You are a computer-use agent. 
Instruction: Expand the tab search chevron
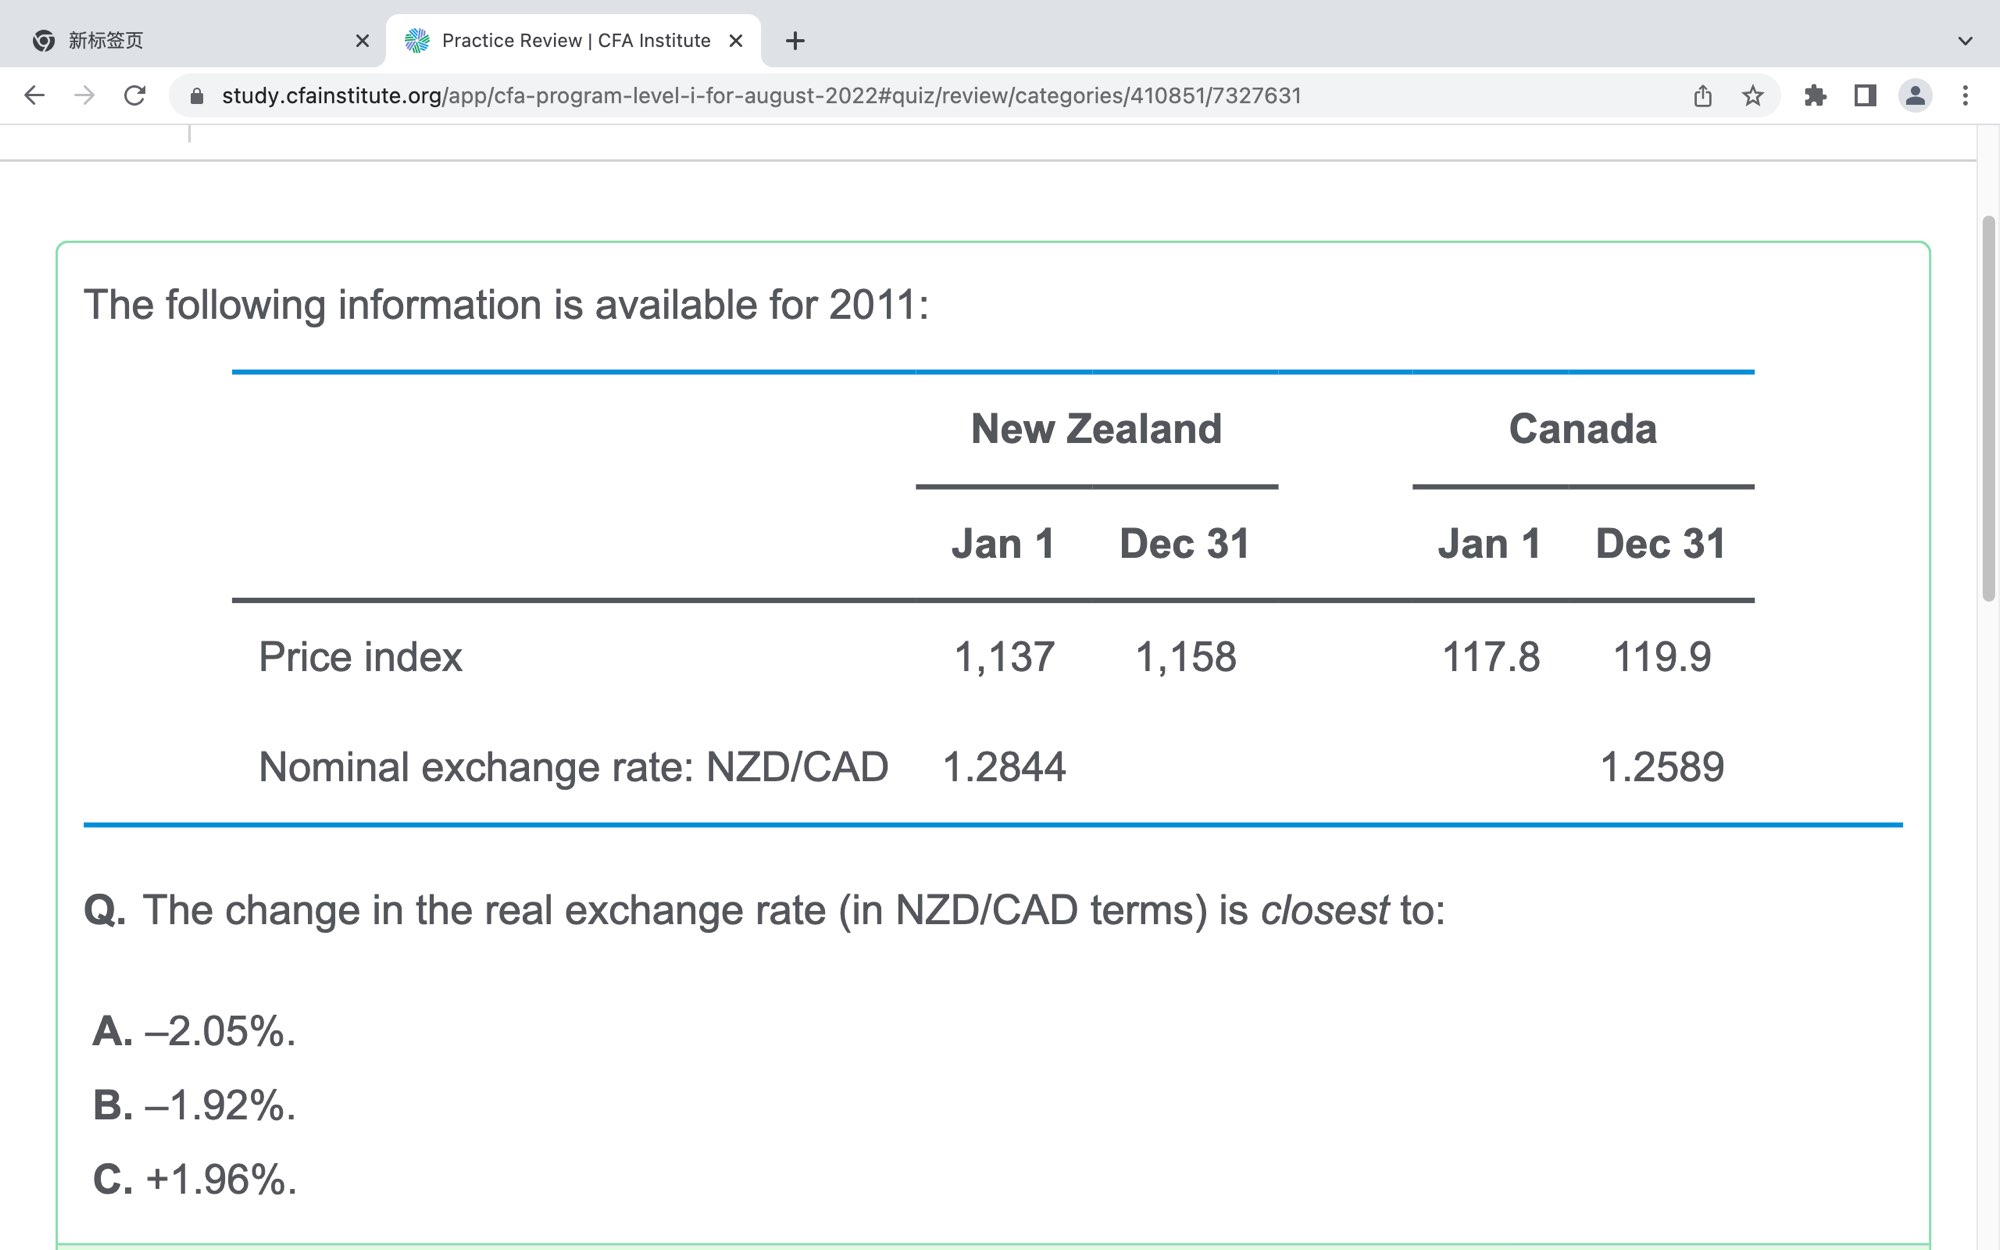[x=1965, y=41]
